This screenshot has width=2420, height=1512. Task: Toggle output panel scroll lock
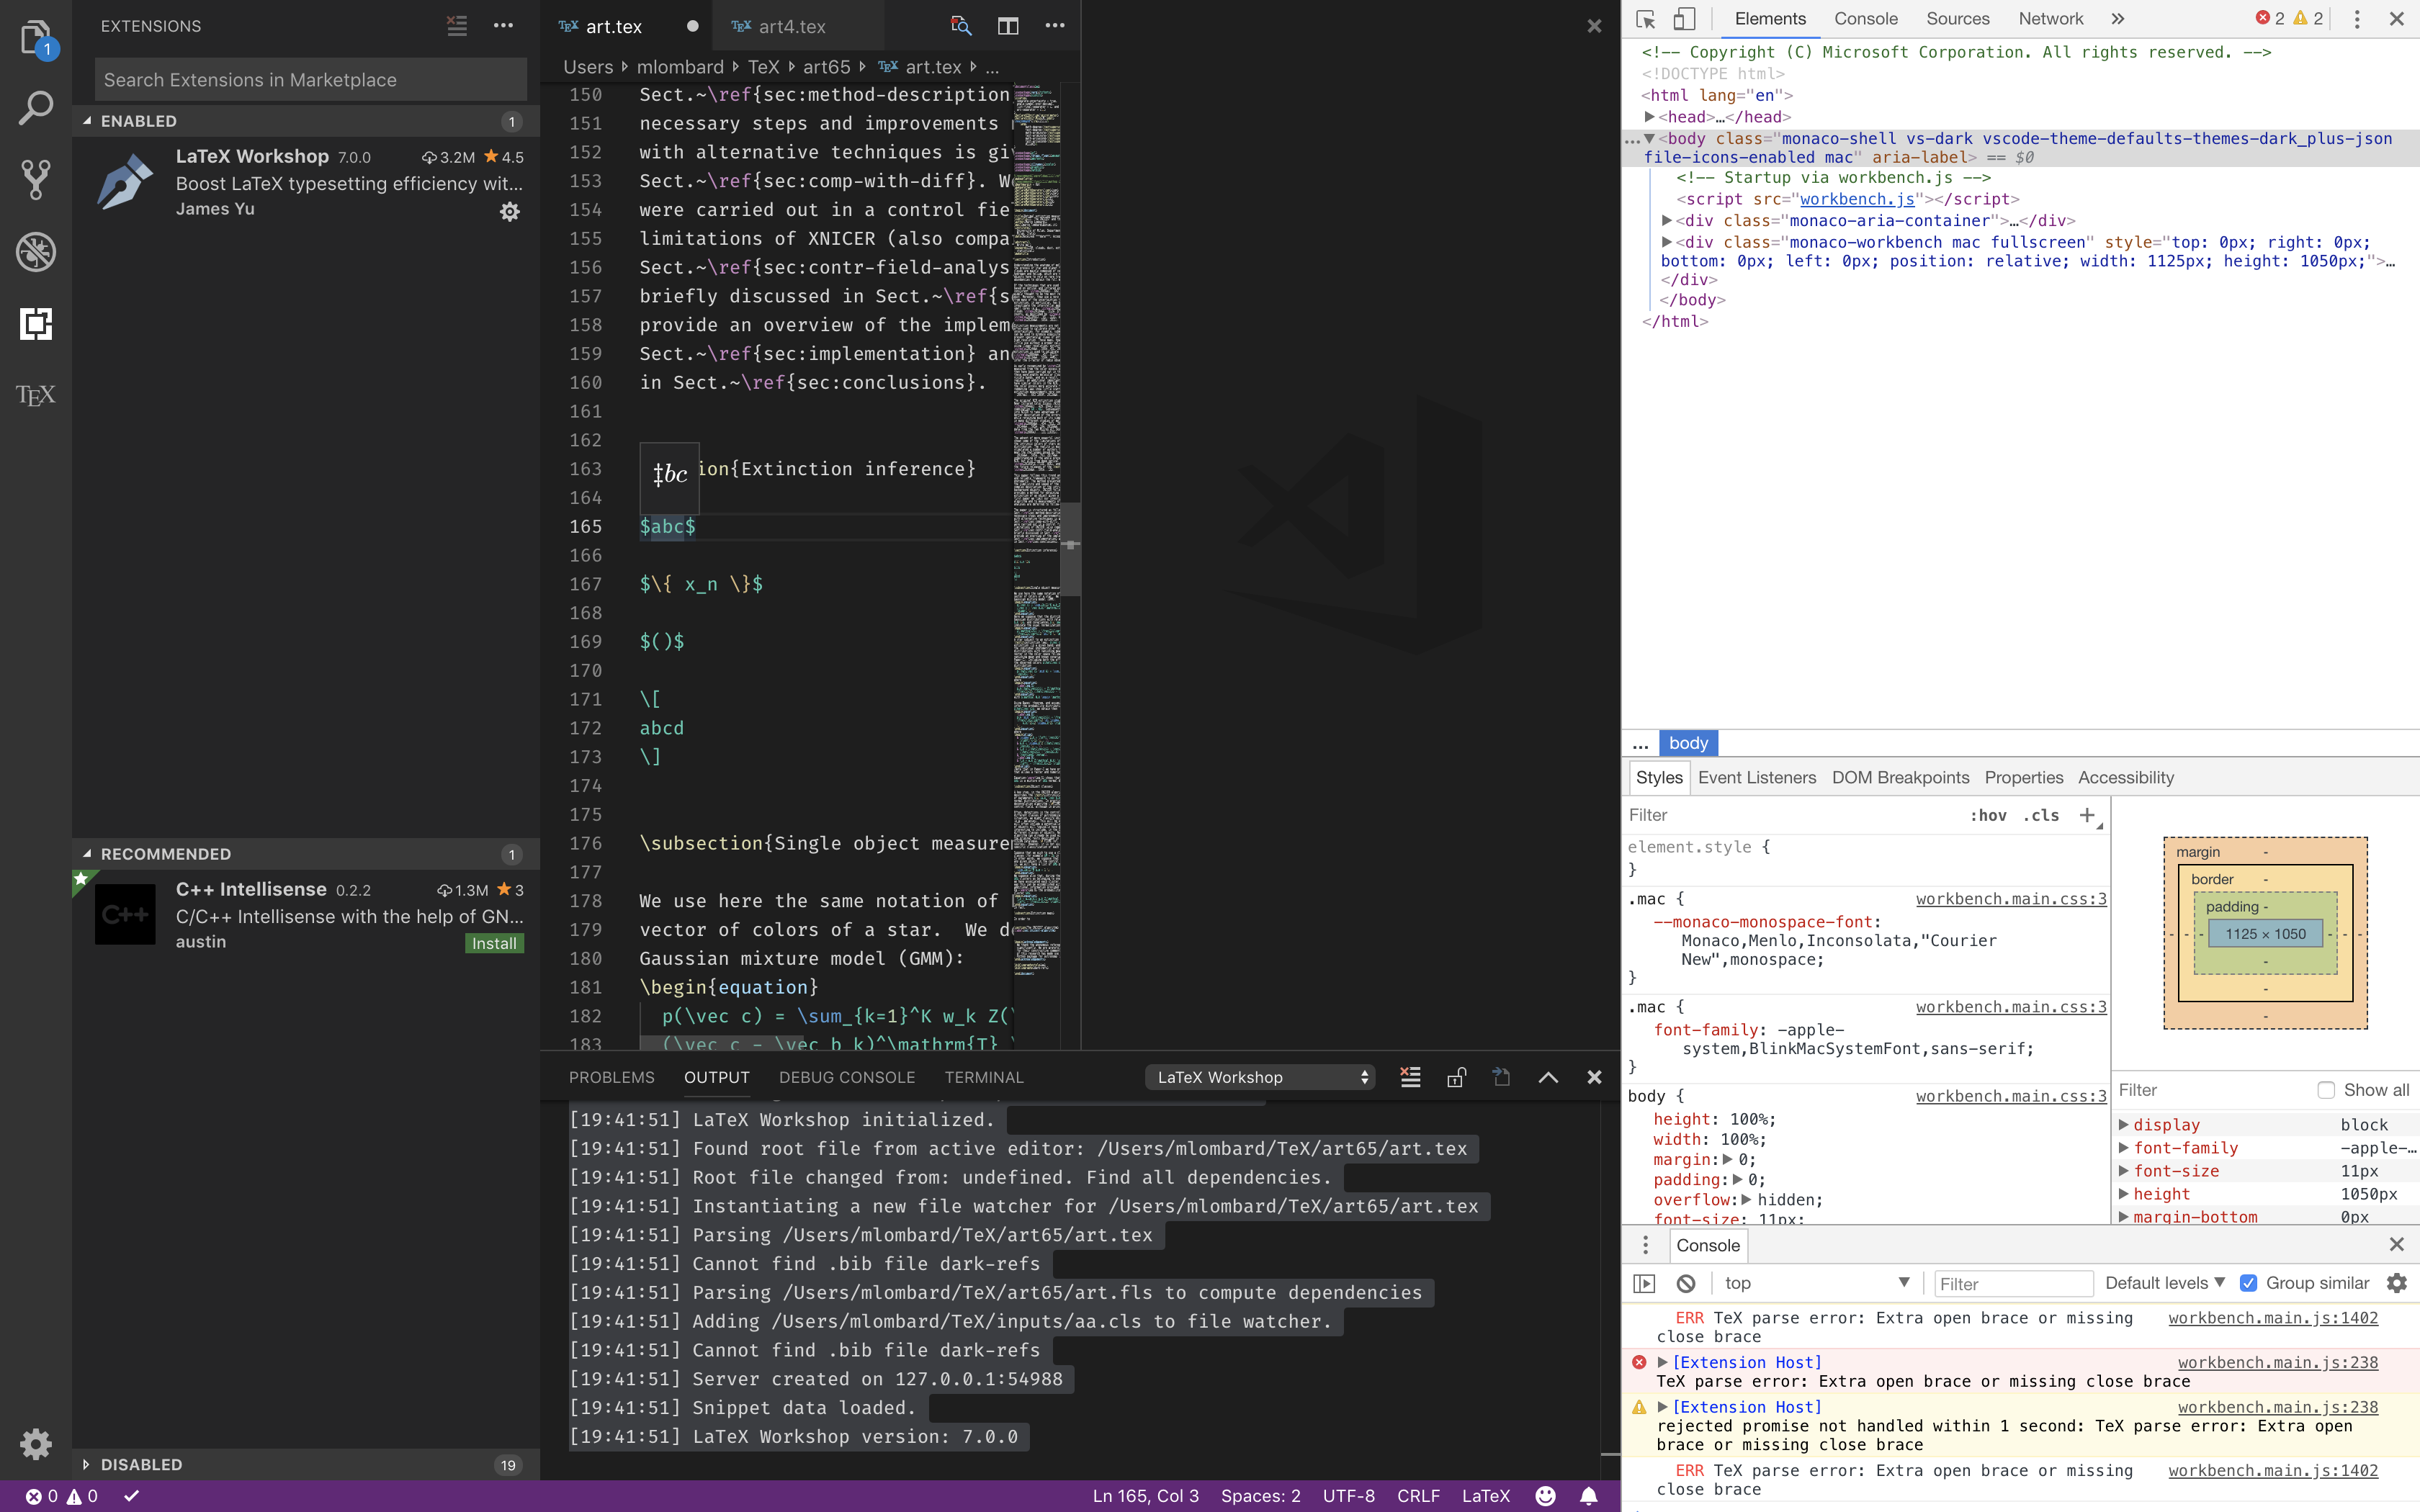[1456, 1077]
